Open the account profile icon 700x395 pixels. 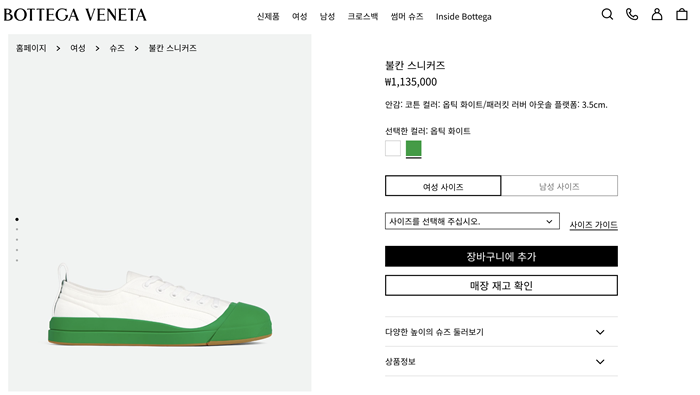pos(657,14)
